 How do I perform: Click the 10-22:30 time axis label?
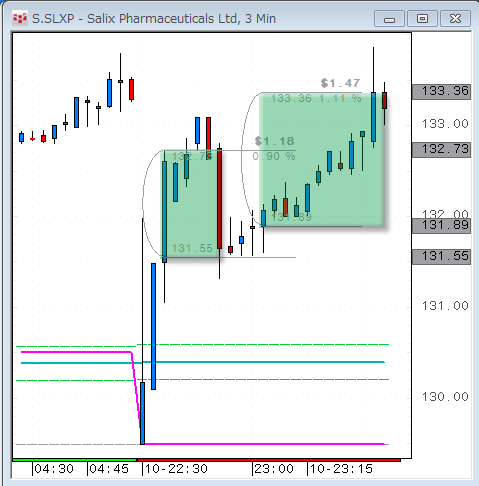click(176, 469)
